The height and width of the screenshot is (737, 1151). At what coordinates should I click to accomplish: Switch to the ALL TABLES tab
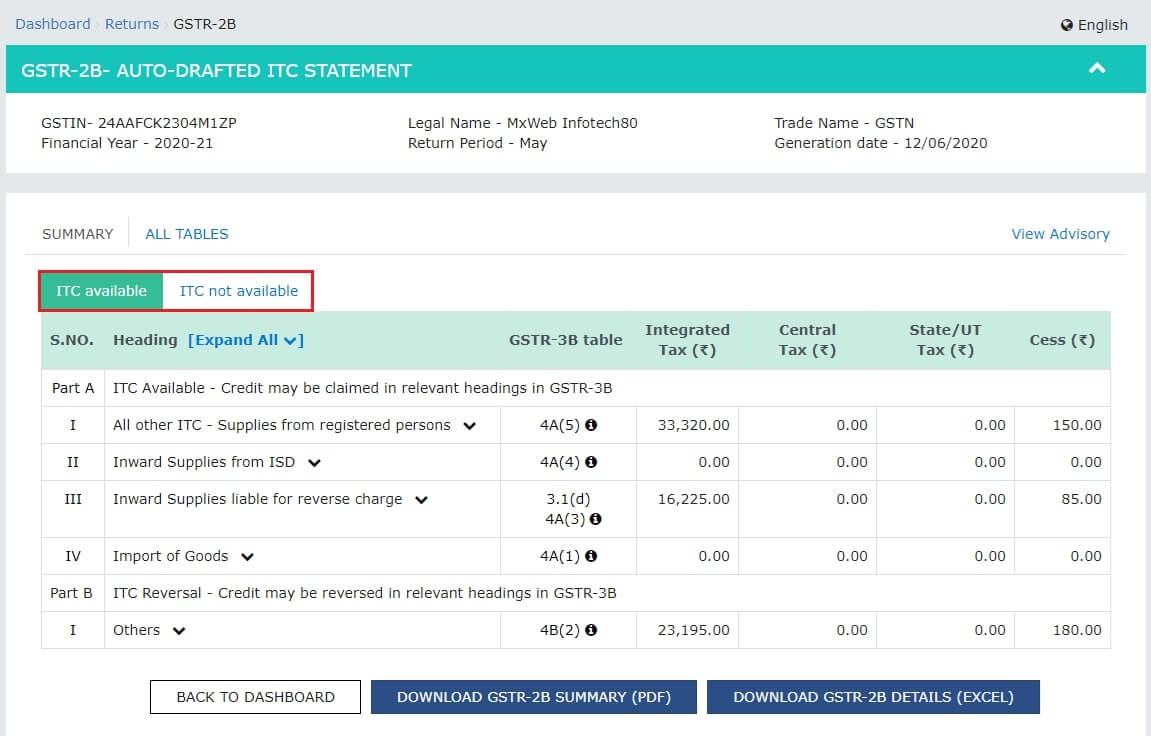click(x=186, y=233)
